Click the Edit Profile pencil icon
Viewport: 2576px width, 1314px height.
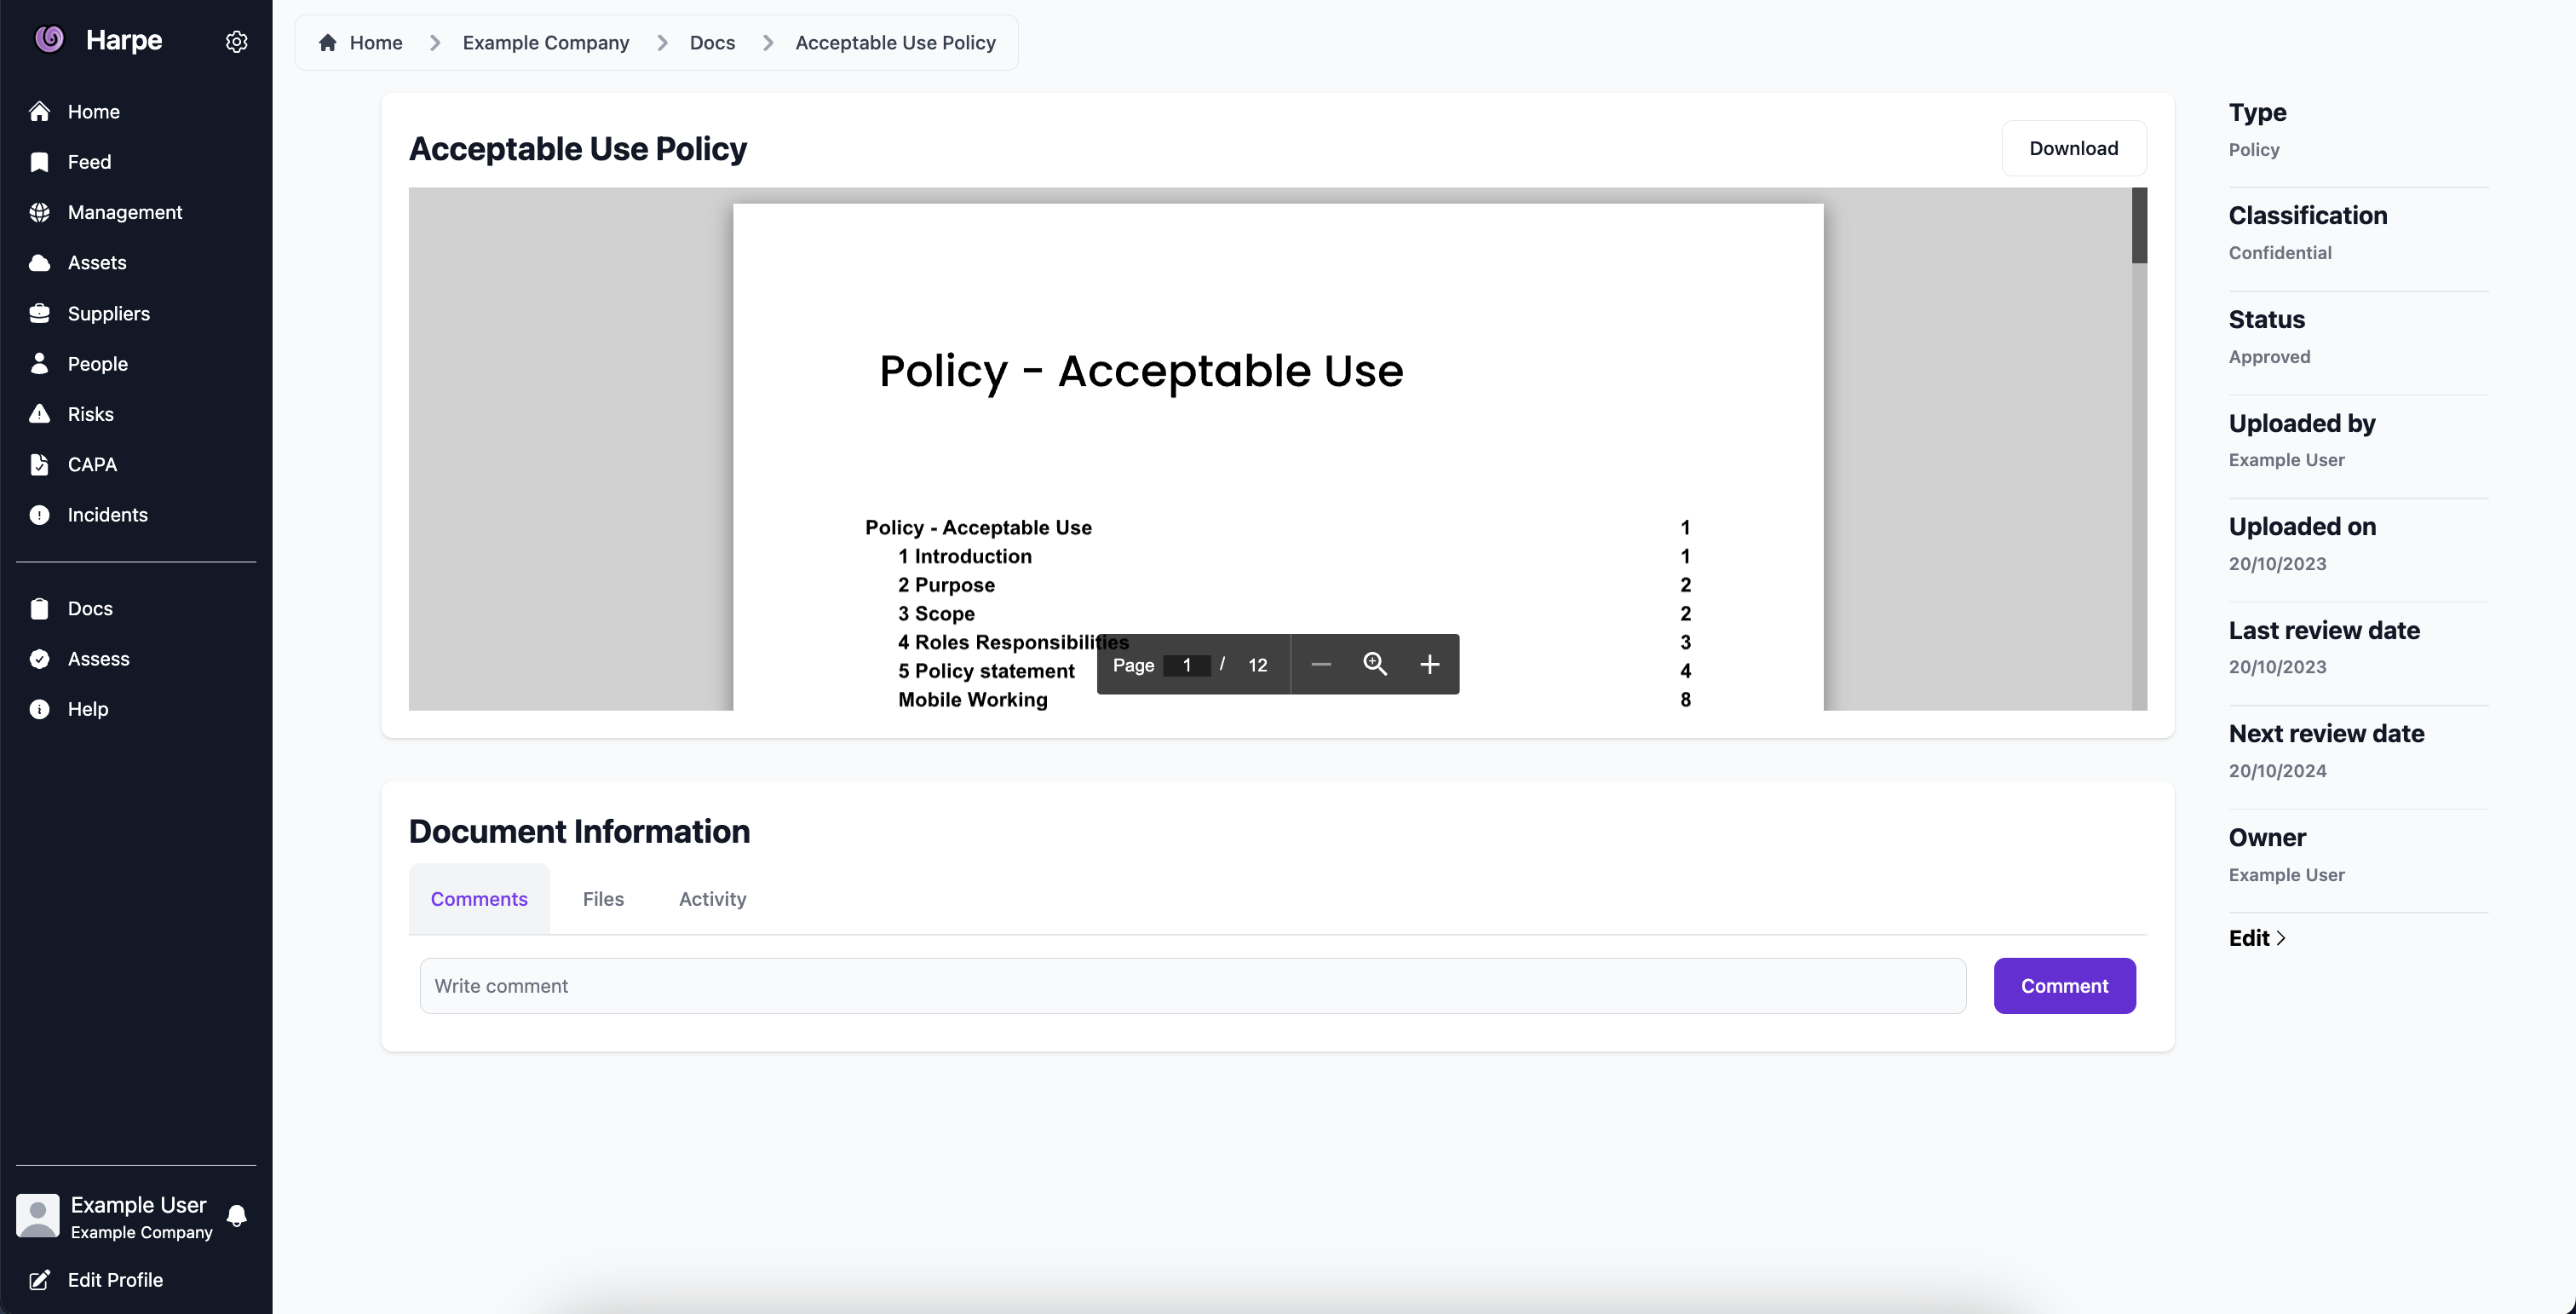pos(40,1280)
